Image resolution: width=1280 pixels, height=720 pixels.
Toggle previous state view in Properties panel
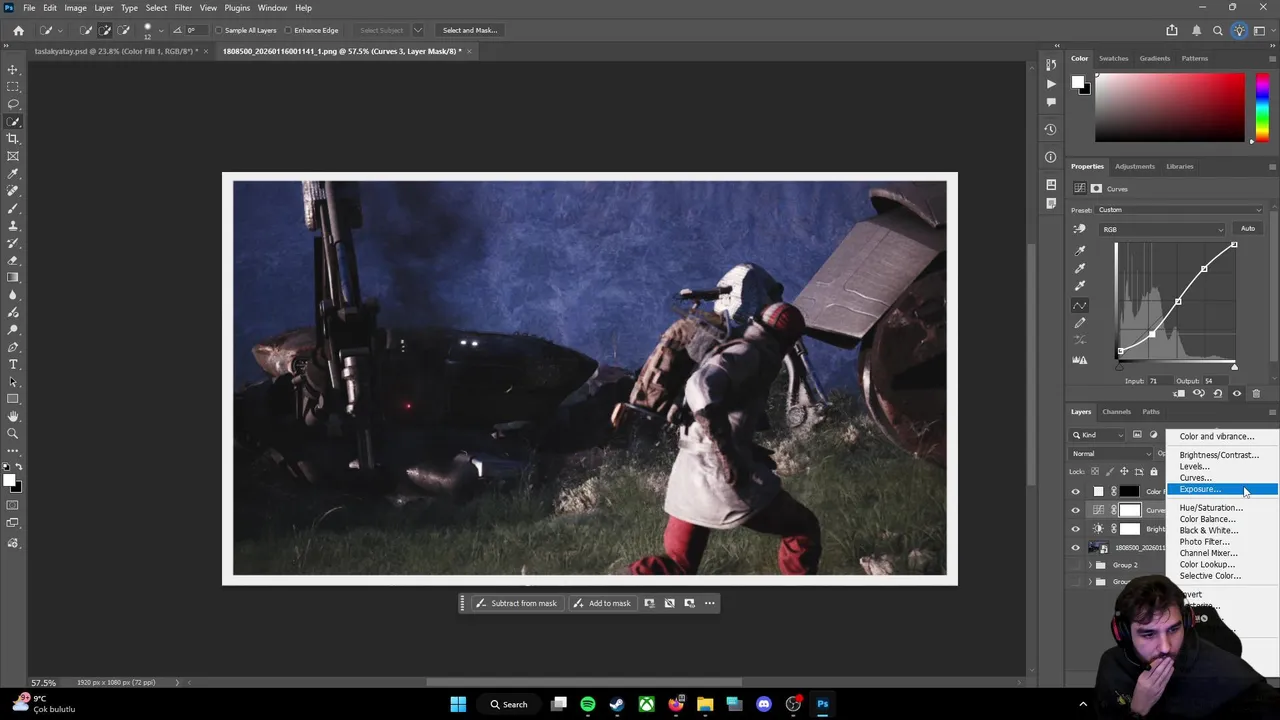tap(1198, 393)
